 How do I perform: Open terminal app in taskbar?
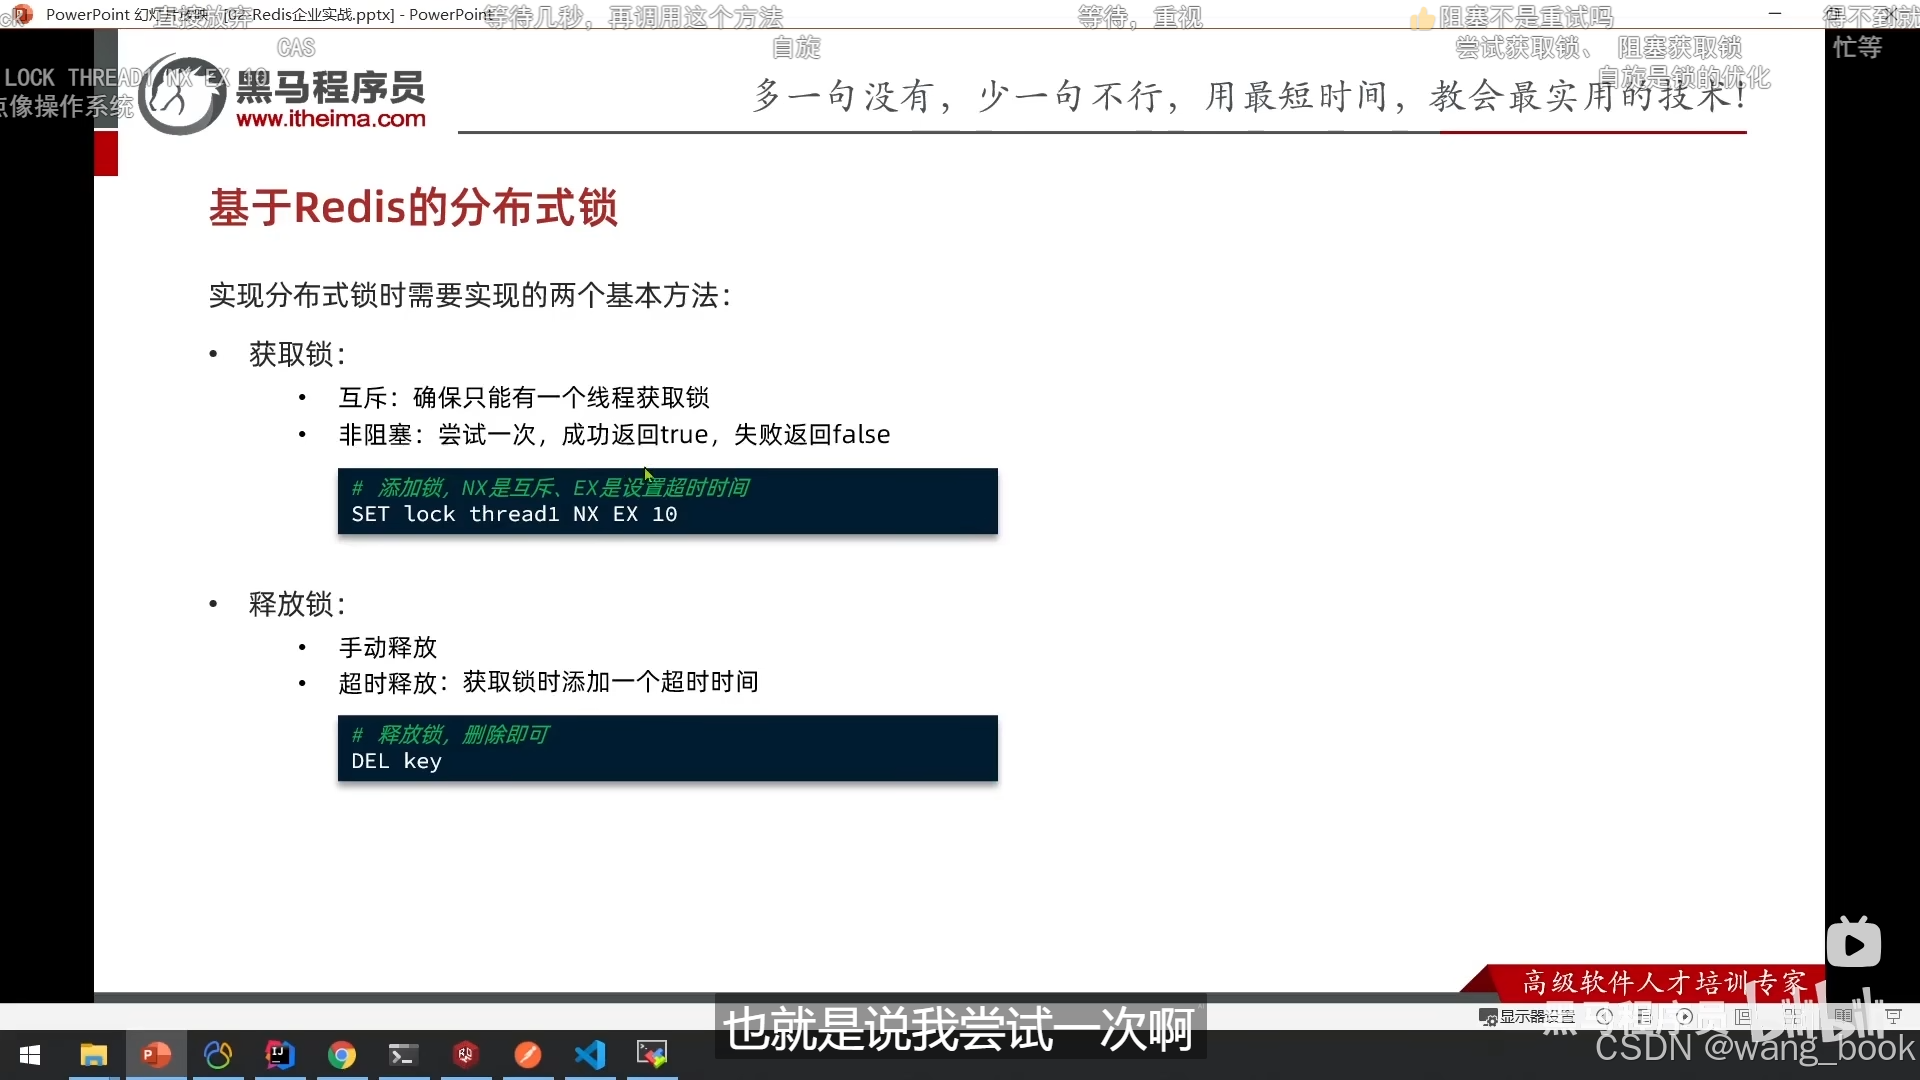click(x=404, y=1055)
